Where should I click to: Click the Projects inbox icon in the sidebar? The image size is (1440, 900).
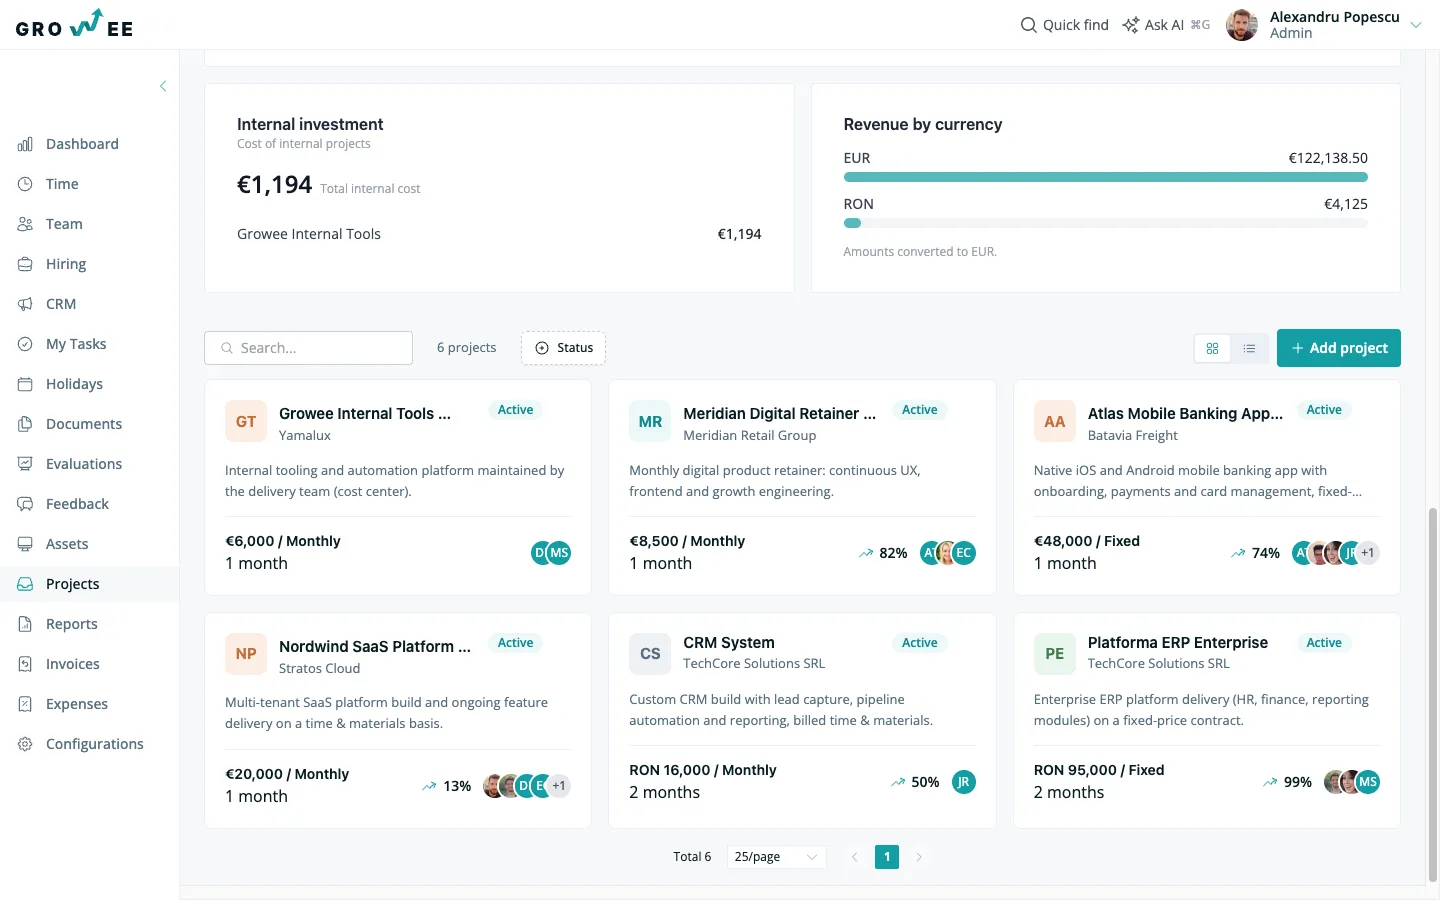[25, 584]
